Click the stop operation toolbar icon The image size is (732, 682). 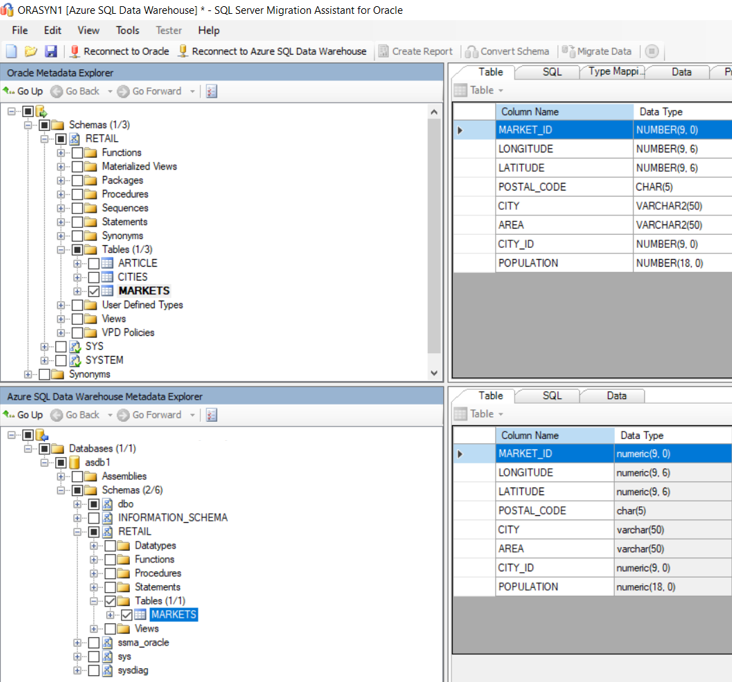[x=652, y=51]
